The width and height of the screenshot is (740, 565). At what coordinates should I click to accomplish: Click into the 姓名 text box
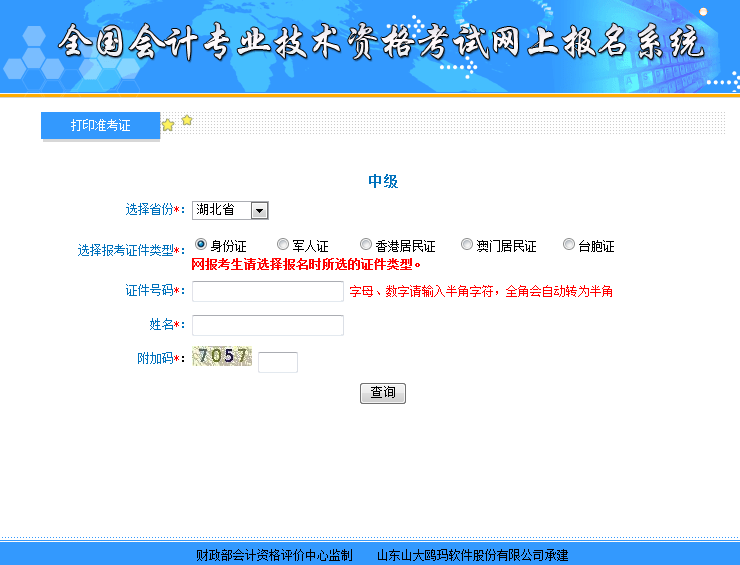pyautogui.click(x=268, y=325)
